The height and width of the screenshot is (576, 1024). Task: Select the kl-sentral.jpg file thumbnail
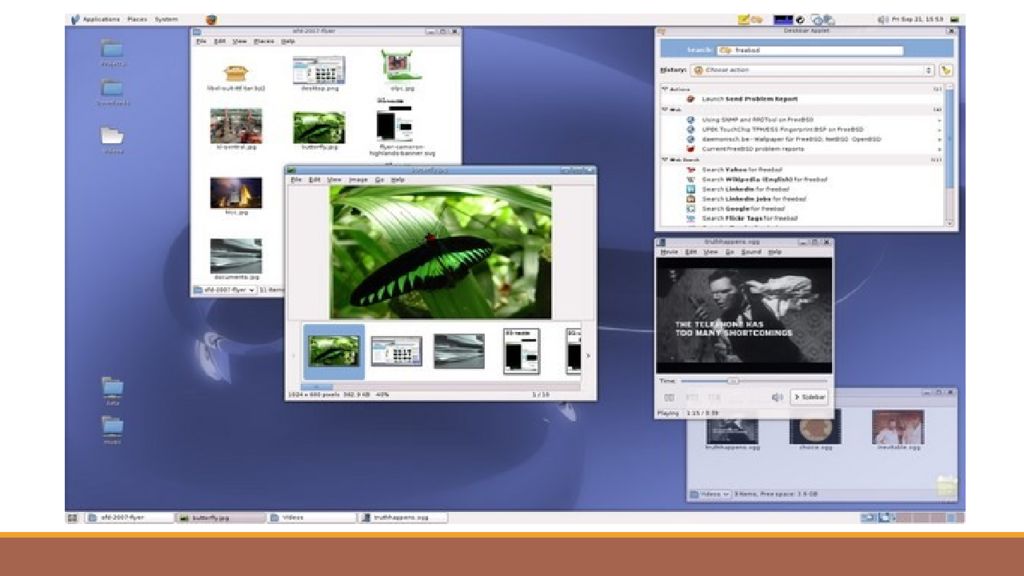tap(236, 125)
